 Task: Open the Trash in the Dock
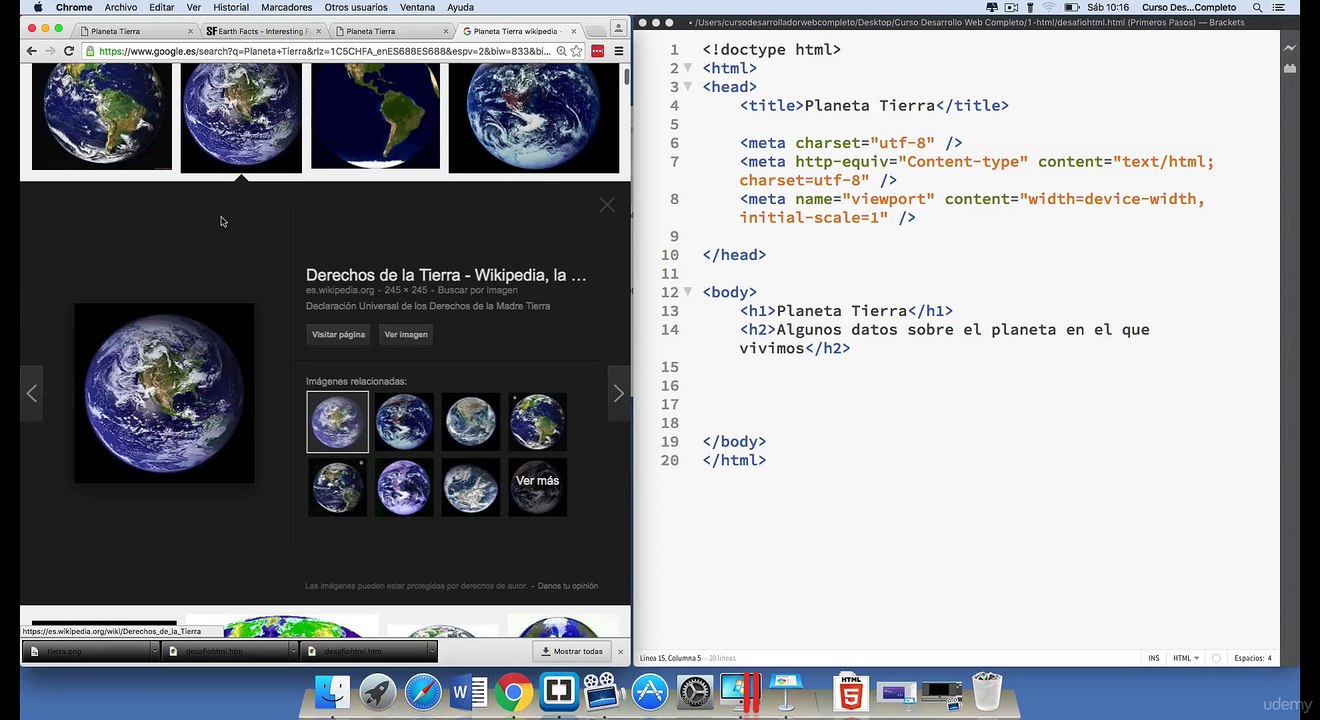pyautogui.click(x=987, y=691)
